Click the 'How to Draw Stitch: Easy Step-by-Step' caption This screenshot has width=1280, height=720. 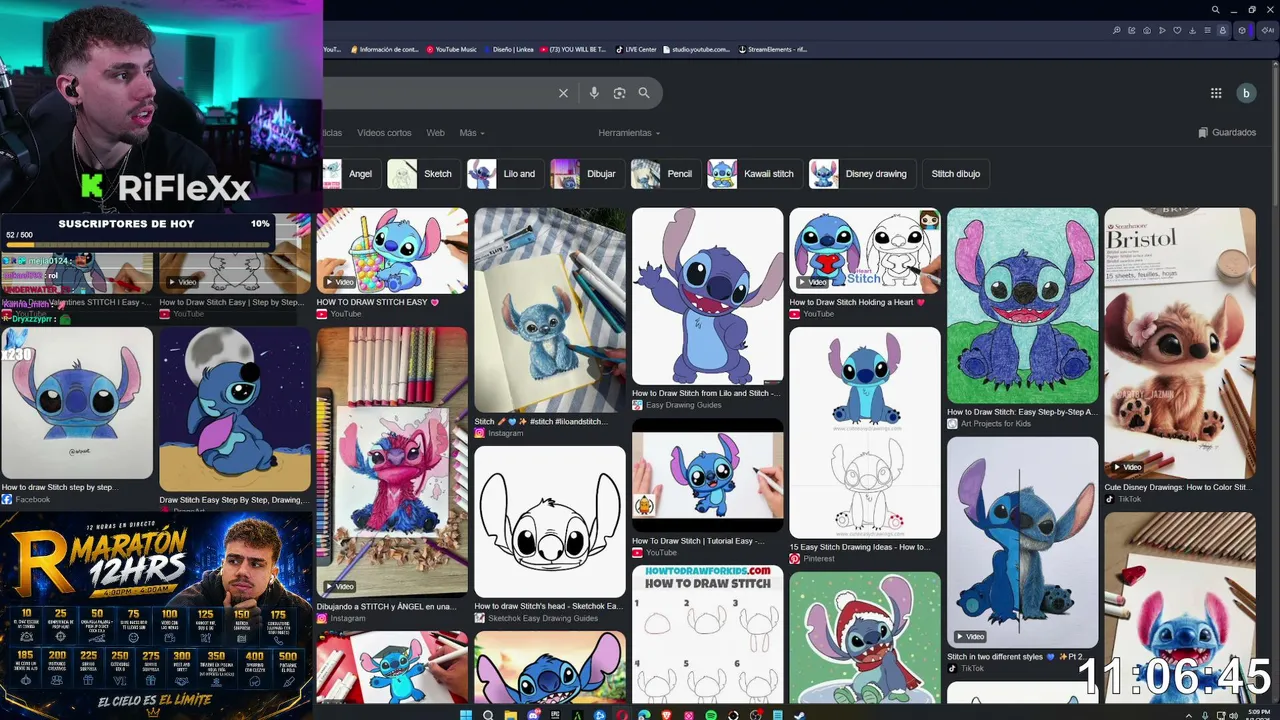[1022, 412]
